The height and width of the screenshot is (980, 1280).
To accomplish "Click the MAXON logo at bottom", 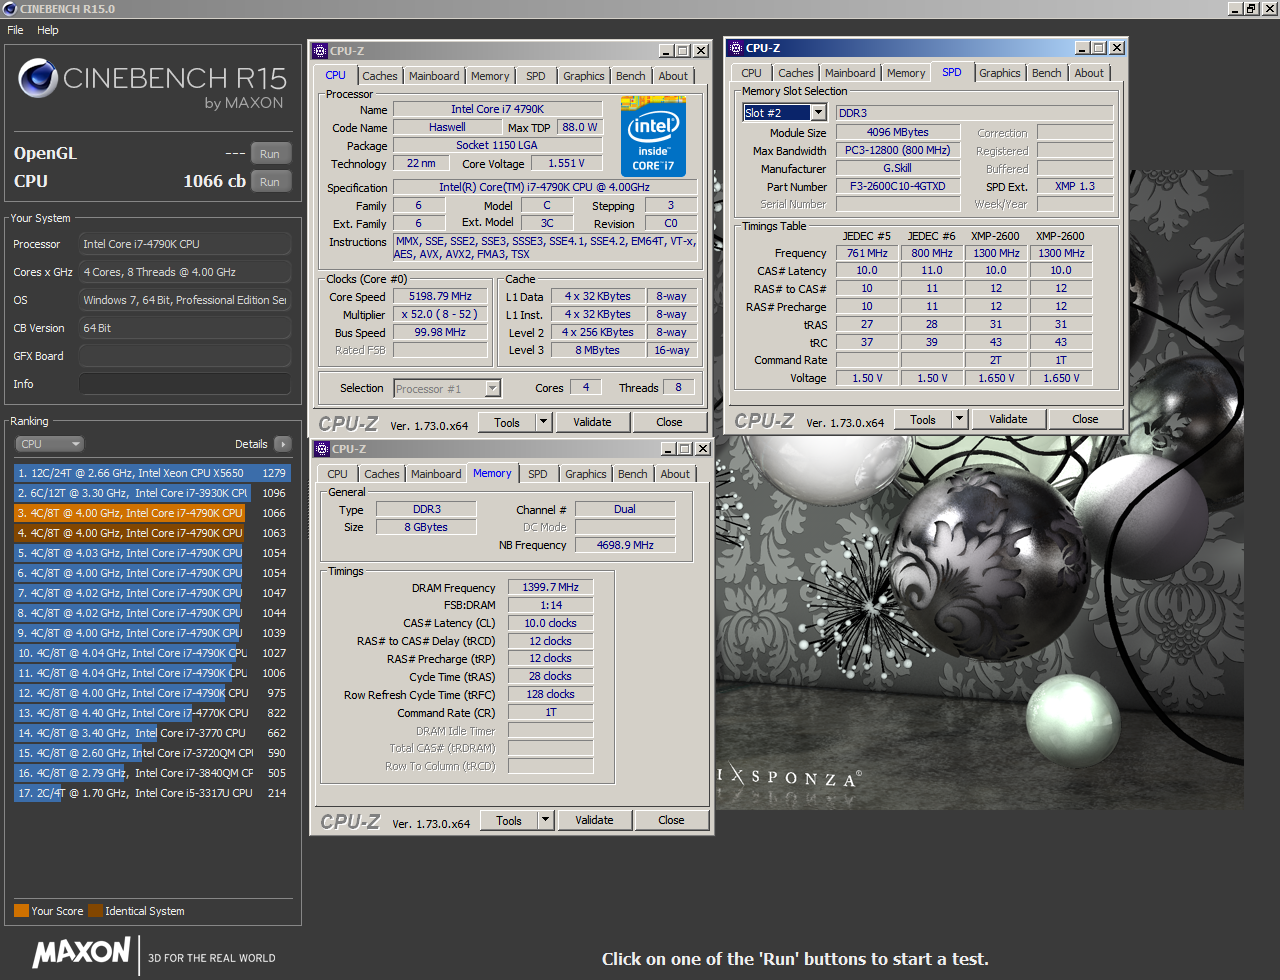I will click(x=81, y=953).
